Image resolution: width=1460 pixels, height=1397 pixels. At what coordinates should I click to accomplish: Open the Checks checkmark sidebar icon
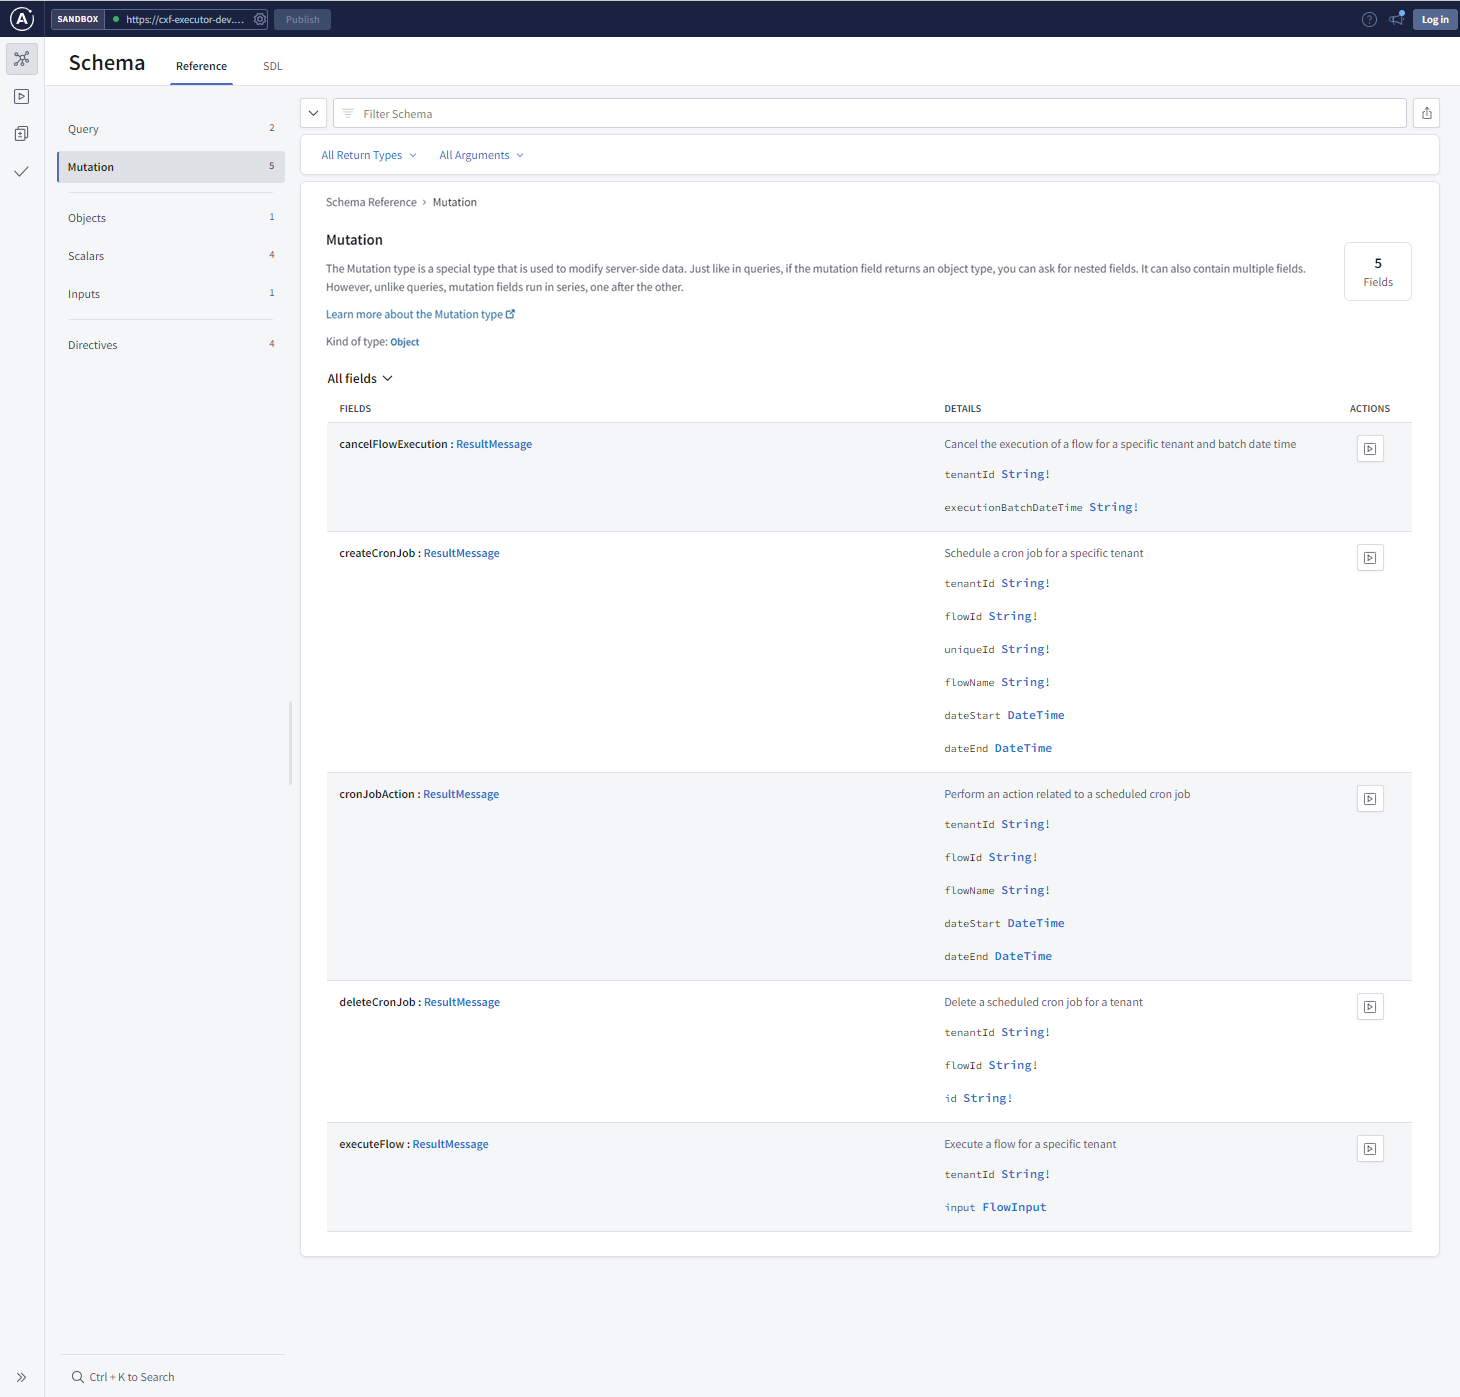(x=22, y=172)
